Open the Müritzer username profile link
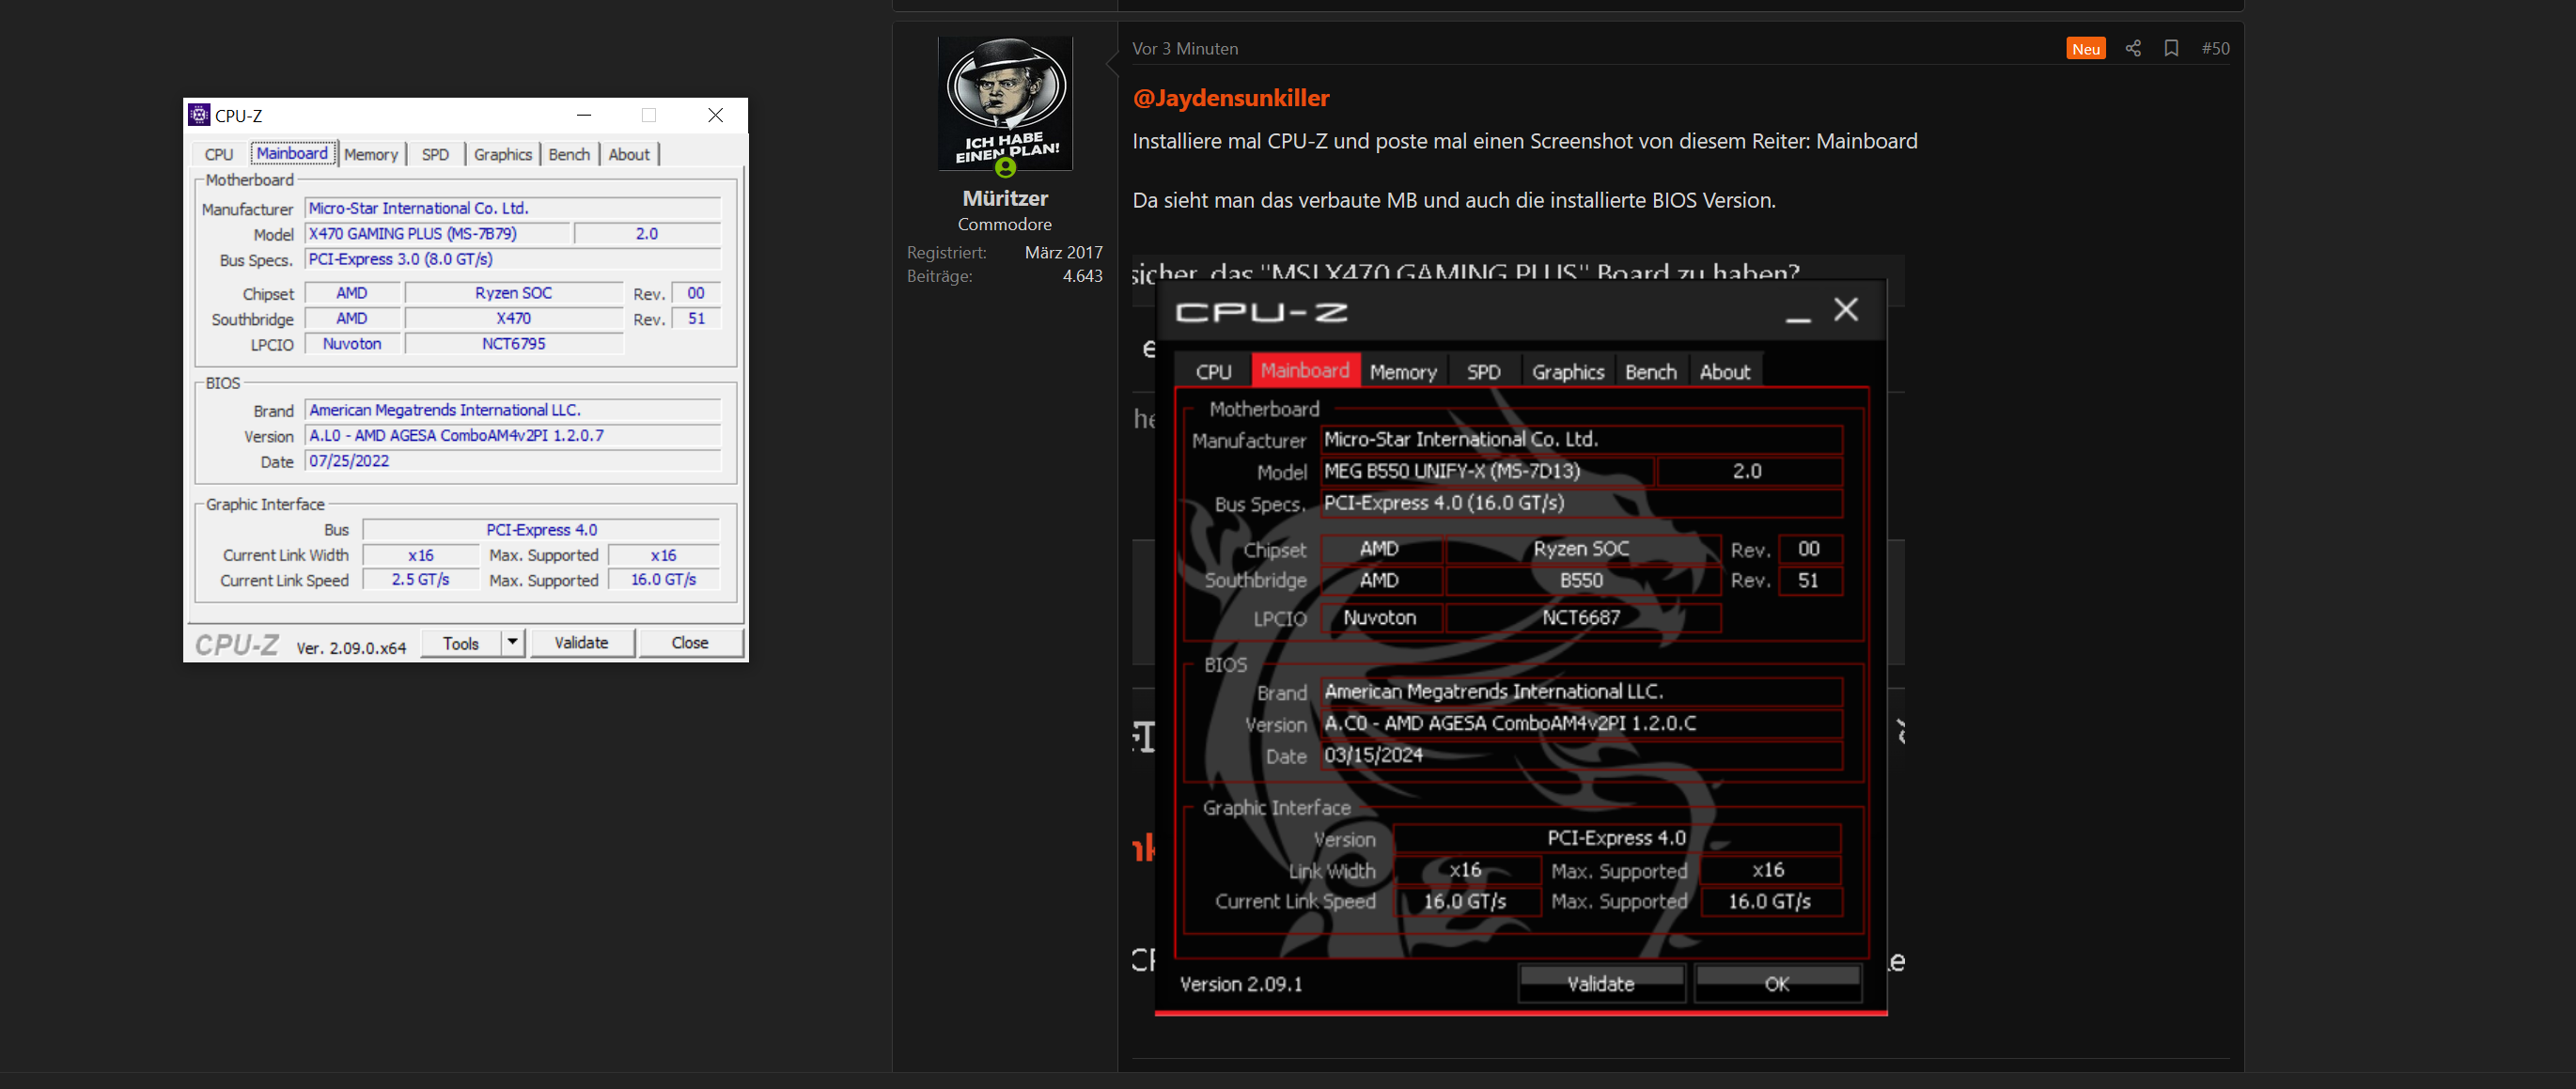The height and width of the screenshot is (1089, 2576). point(1004,198)
